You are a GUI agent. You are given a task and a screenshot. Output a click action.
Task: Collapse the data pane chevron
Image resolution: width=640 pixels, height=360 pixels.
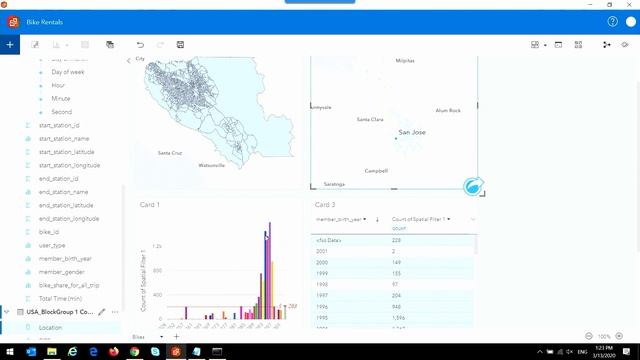click(x=129, y=60)
